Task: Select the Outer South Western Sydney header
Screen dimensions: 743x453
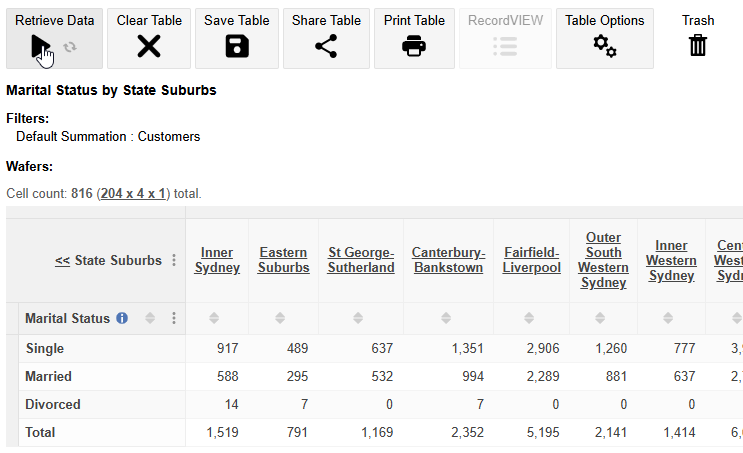Action: click(603, 260)
